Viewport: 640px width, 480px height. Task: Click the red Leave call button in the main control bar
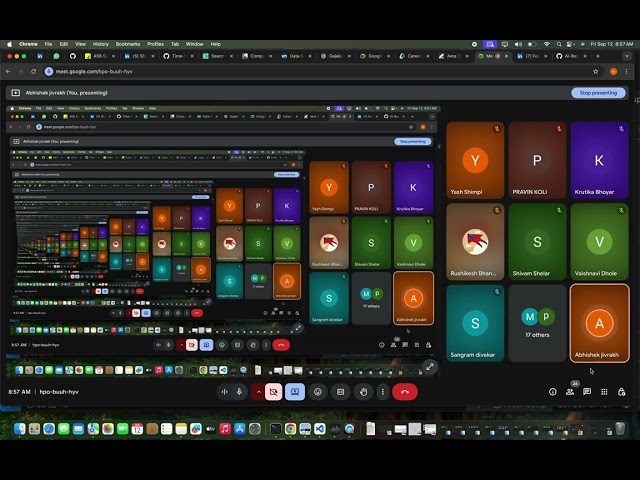click(404, 392)
